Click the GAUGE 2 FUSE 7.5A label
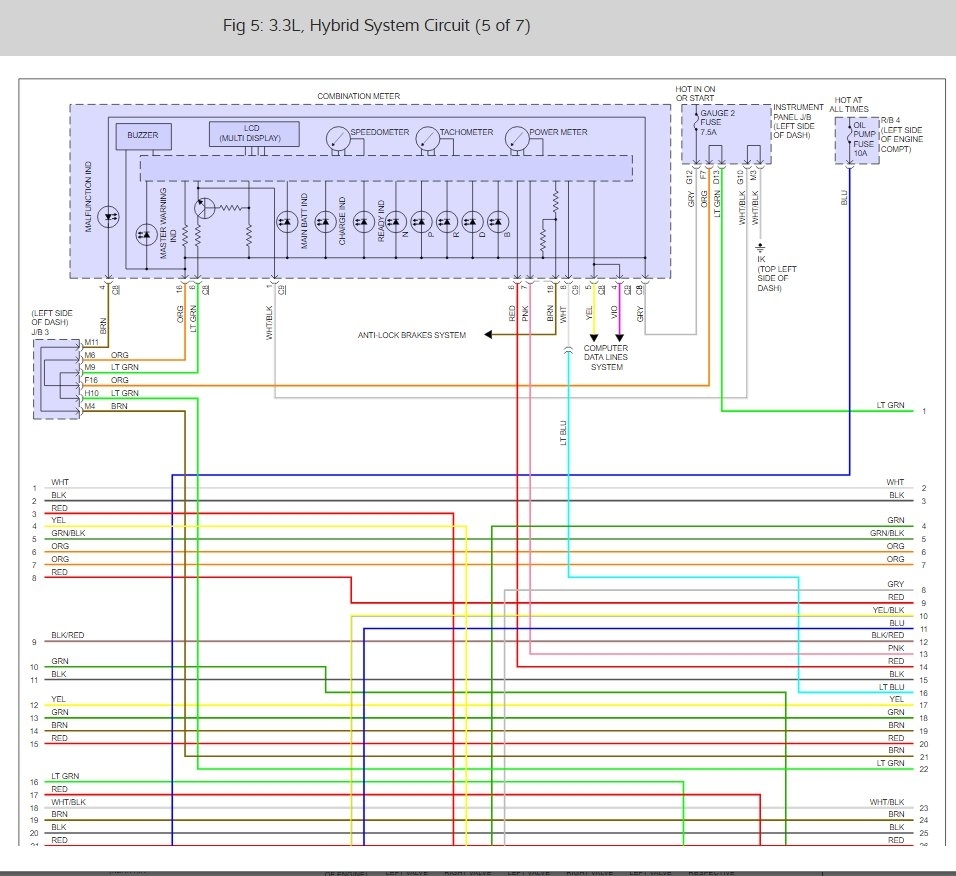The width and height of the screenshot is (956, 876). coord(717,123)
